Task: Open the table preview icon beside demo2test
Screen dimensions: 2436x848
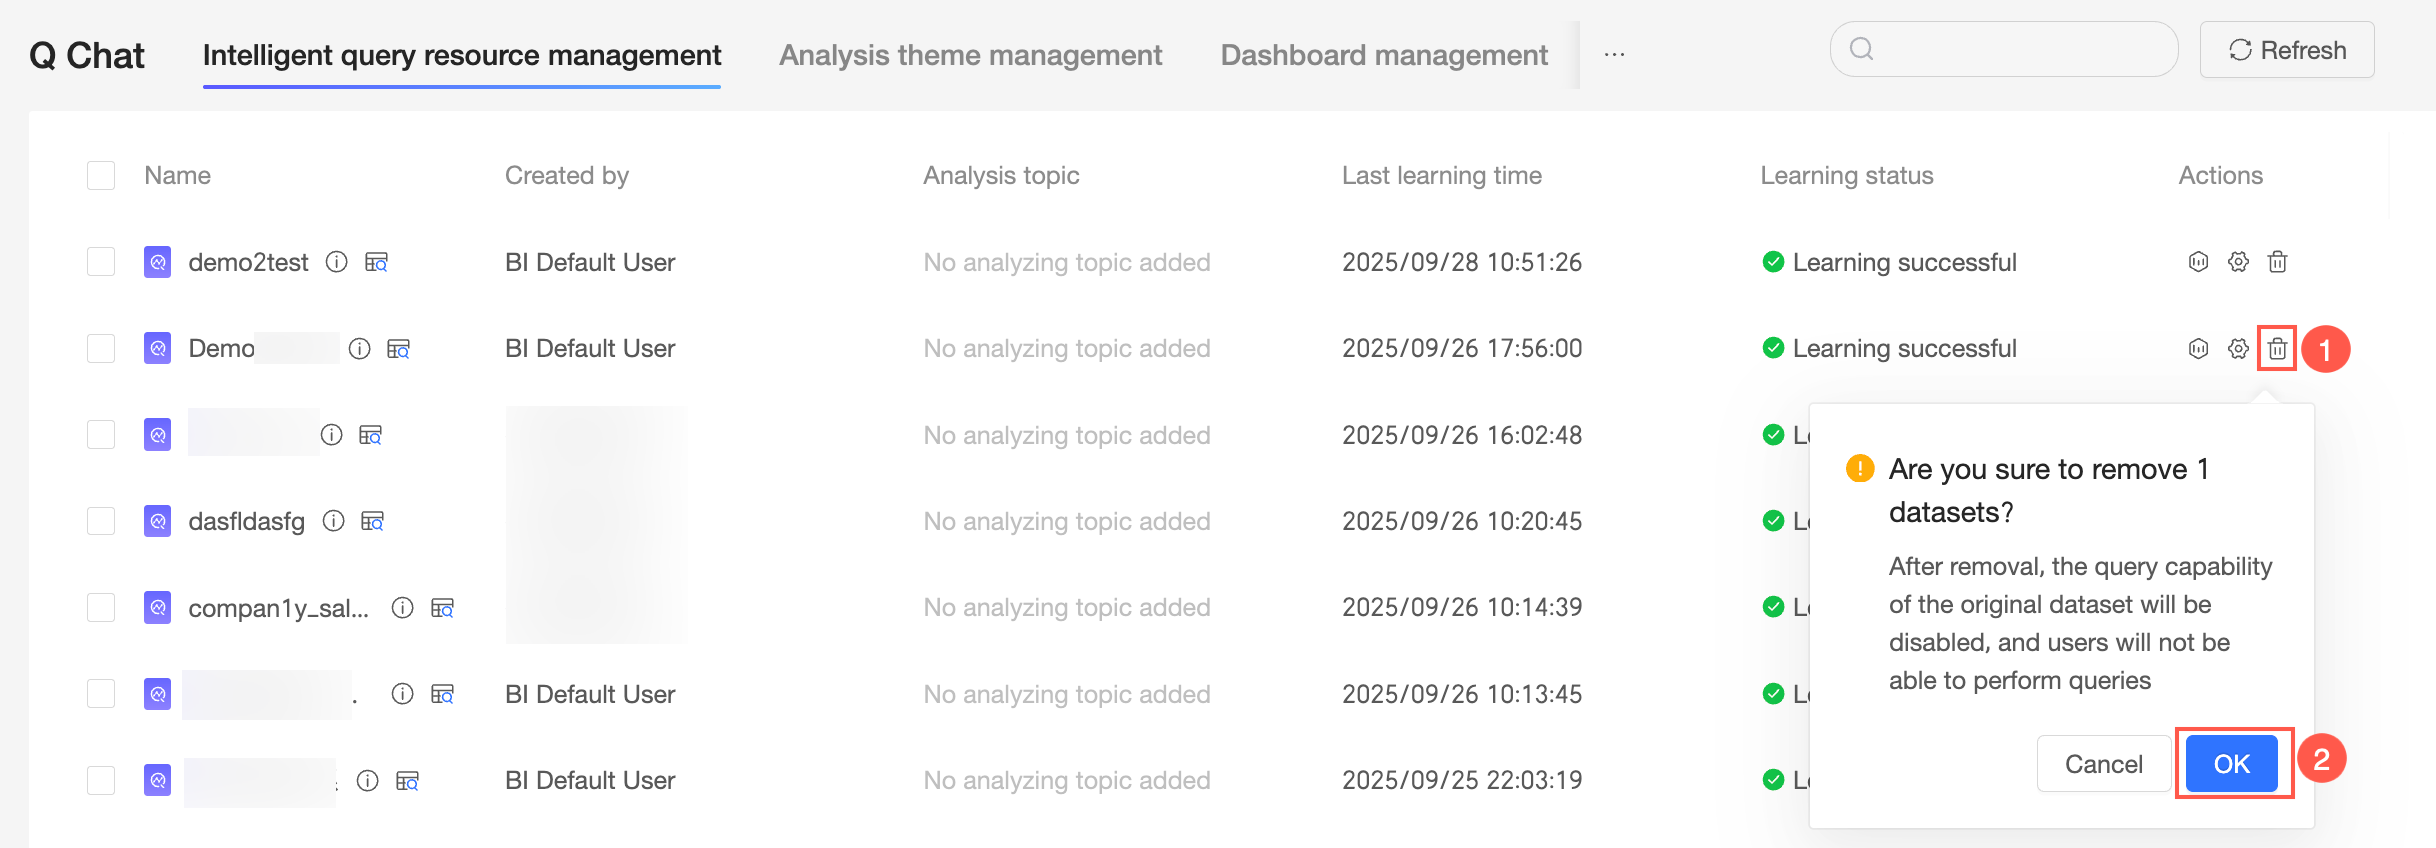Action: tap(376, 262)
